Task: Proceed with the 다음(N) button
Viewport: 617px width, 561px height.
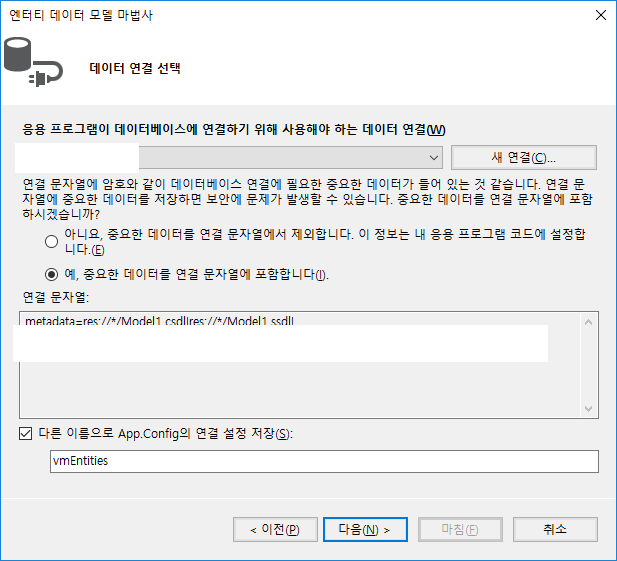Action: click(365, 530)
